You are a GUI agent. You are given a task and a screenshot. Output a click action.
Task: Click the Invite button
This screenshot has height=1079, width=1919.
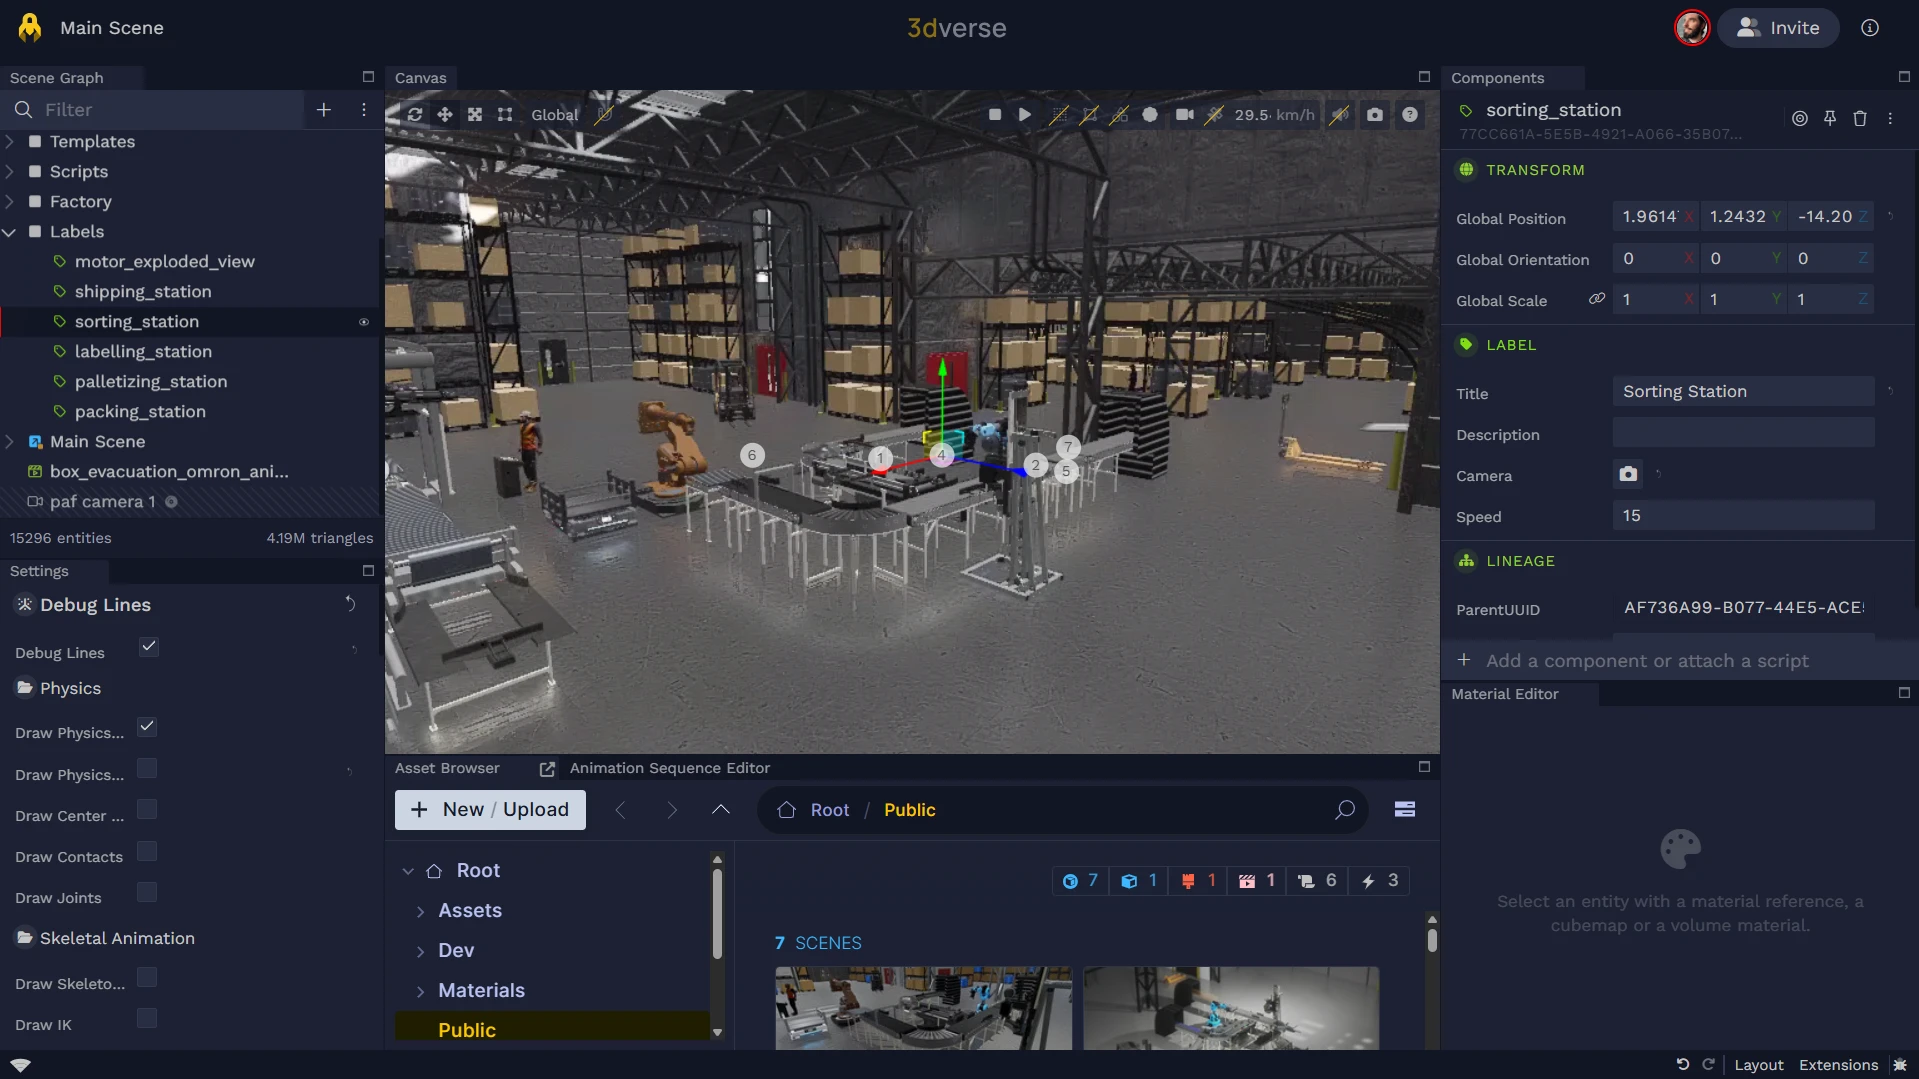pyautogui.click(x=1778, y=28)
